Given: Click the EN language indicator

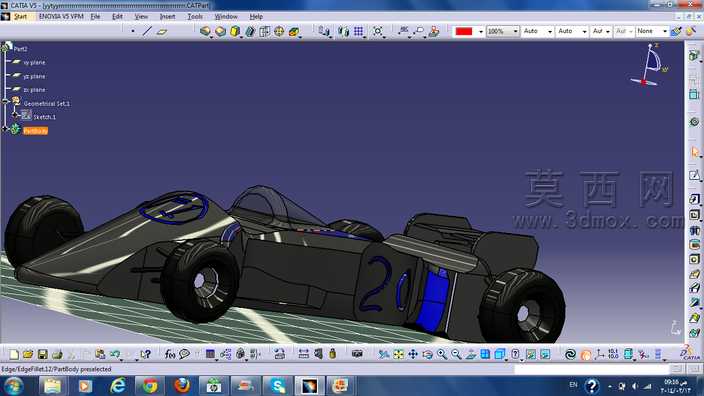Looking at the screenshot, I should (573, 385).
